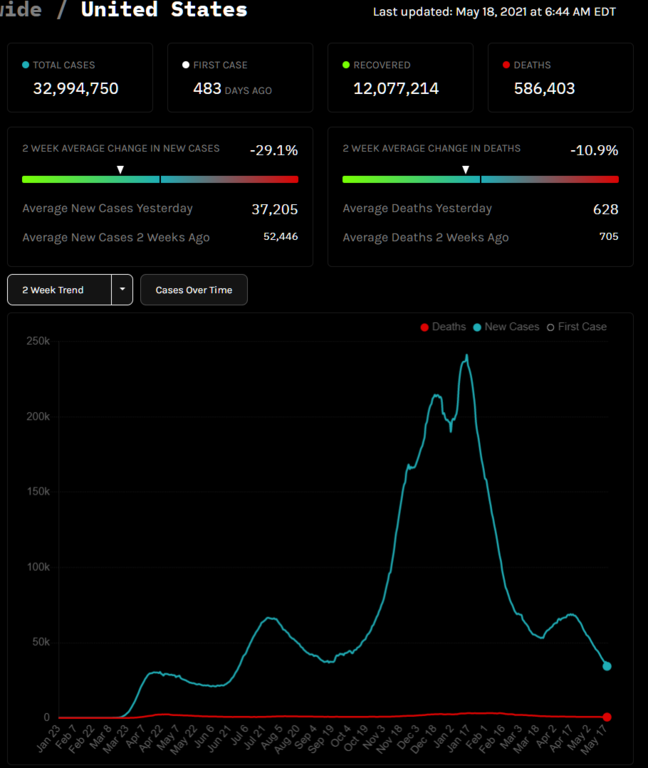Toggle Deaths series in chart legend
The height and width of the screenshot is (768, 648).
click(x=443, y=327)
